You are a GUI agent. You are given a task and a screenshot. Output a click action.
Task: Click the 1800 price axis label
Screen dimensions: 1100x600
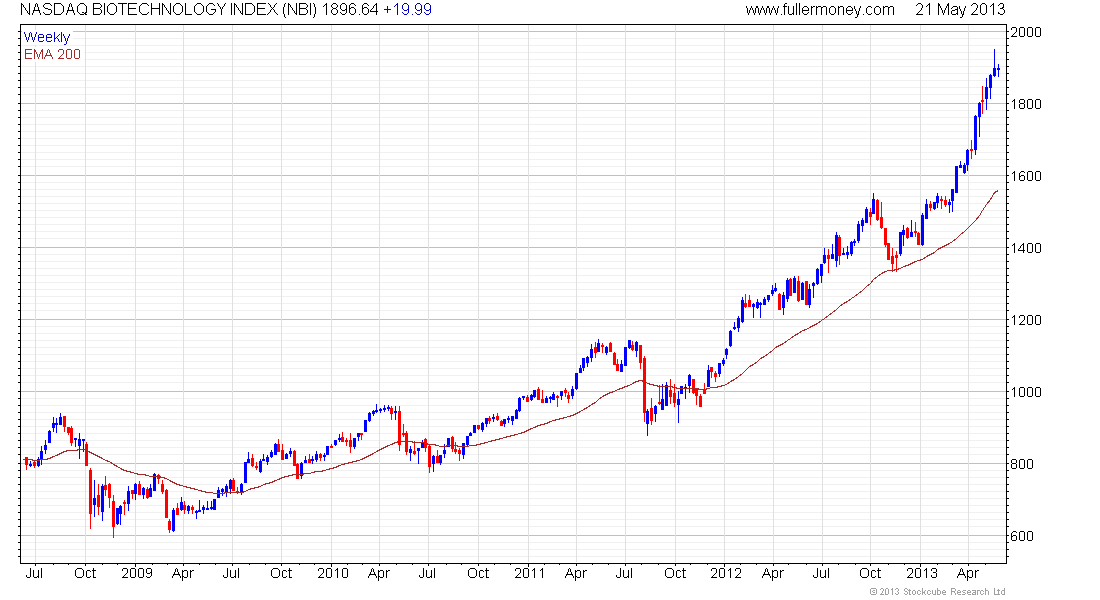(x=1026, y=105)
